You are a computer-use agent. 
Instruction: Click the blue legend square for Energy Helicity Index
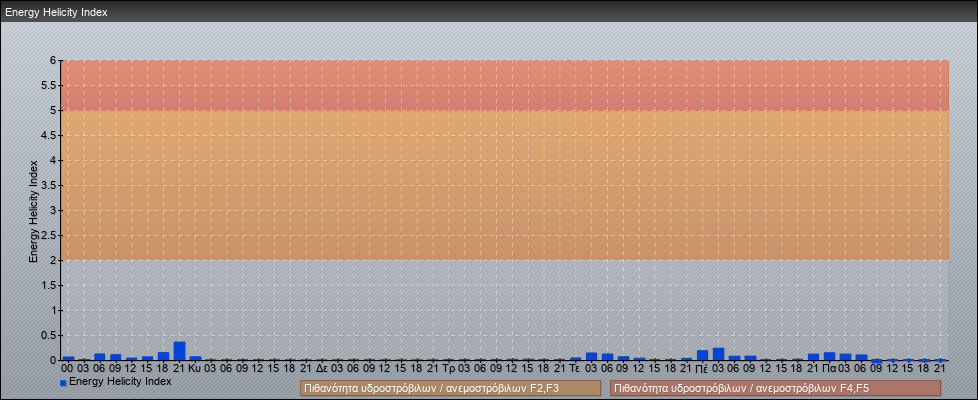point(63,383)
